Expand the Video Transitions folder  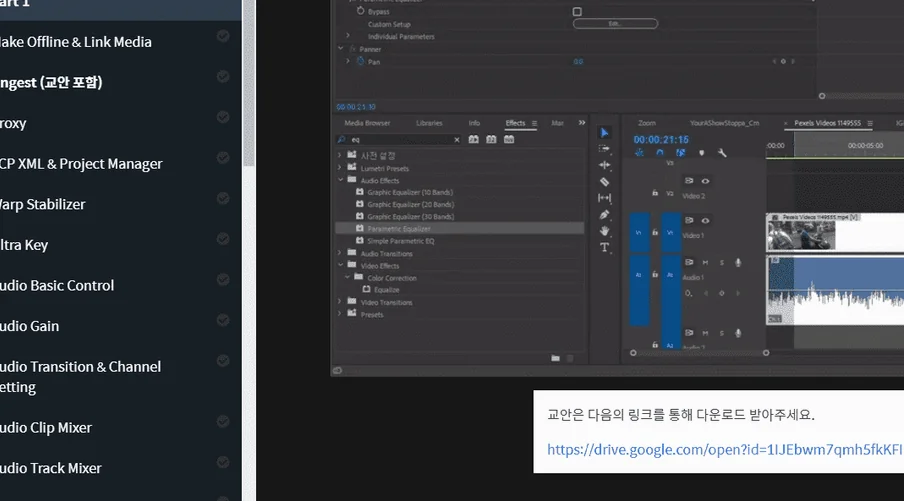[x=341, y=302]
